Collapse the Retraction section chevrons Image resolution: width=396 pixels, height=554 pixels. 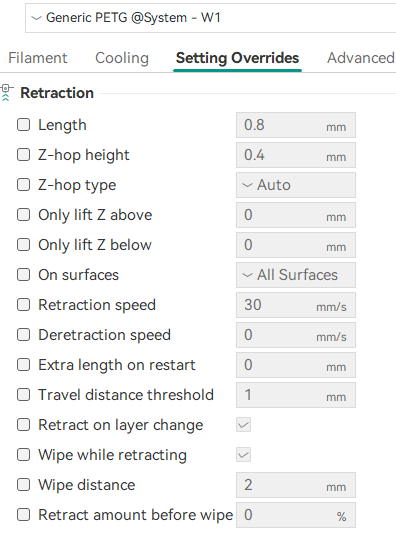(x=5, y=98)
